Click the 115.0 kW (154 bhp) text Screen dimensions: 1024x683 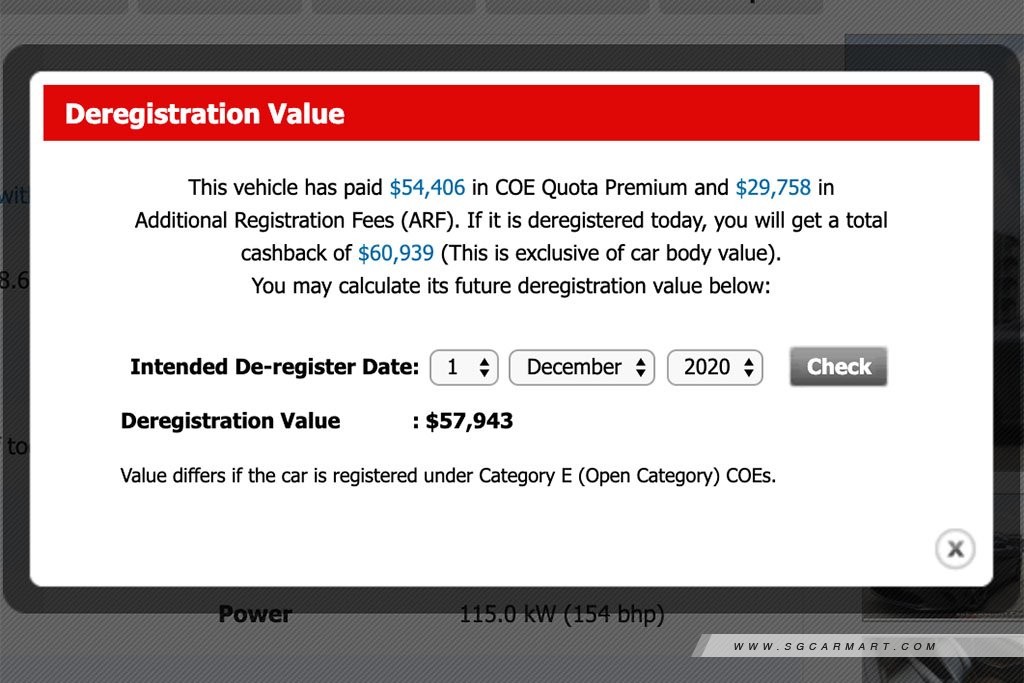click(562, 614)
